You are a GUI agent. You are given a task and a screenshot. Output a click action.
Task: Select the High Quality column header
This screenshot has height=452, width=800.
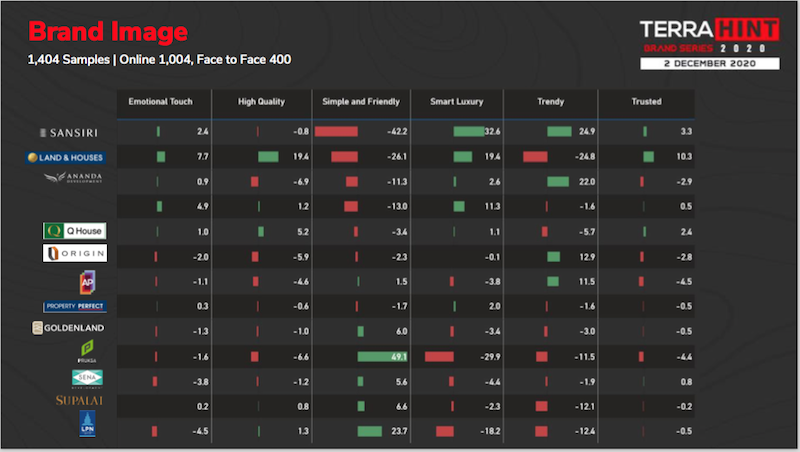click(x=261, y=102)
